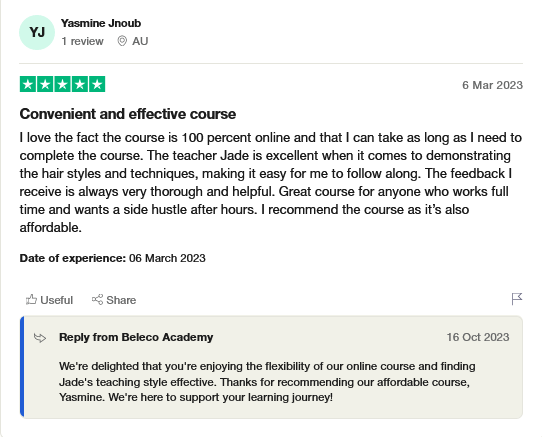542x437 pixels.
Task: Click the 16 Oct 2023 reply date
Action: coord(478,337)
